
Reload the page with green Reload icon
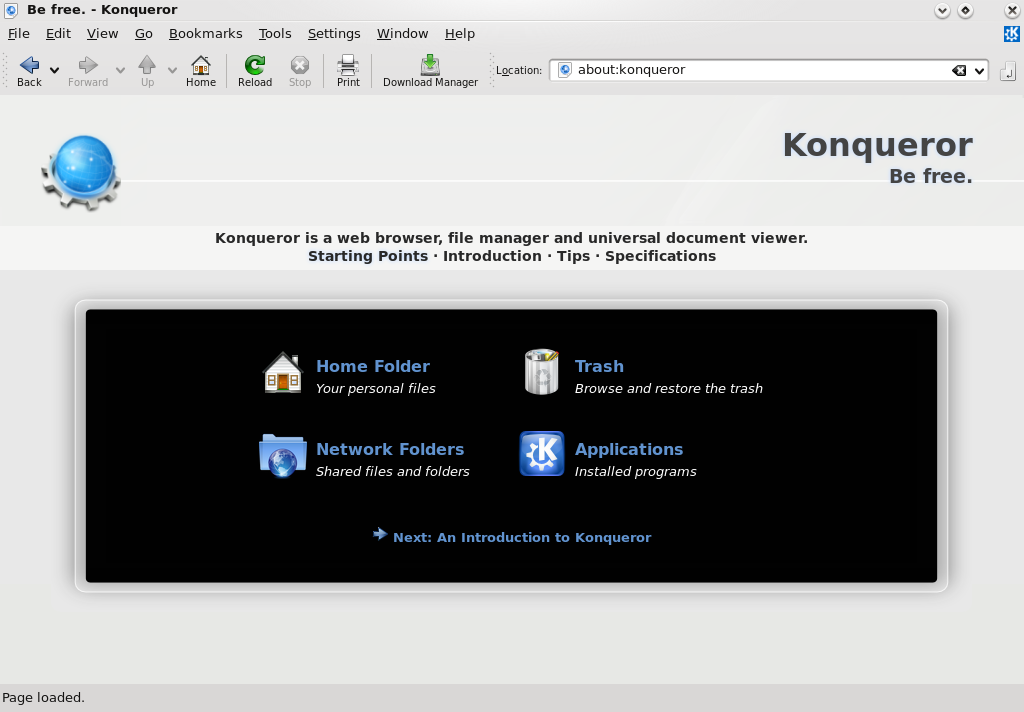pos(255,65)
